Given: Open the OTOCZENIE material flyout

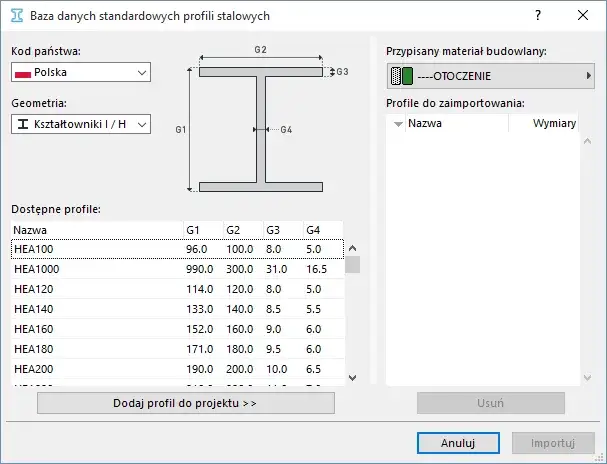Looking at the screenshot, I should click(588, 76).
